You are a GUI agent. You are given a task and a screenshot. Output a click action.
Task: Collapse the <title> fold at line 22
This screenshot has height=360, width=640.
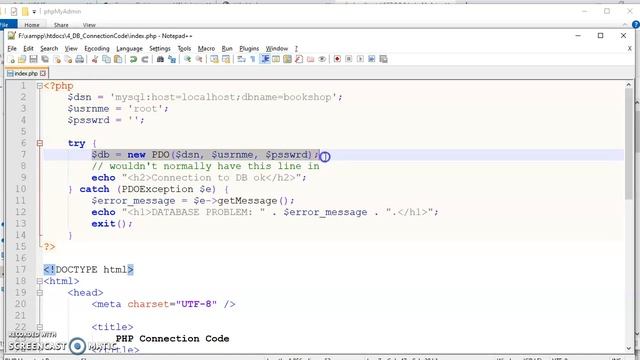click(40, 327)
